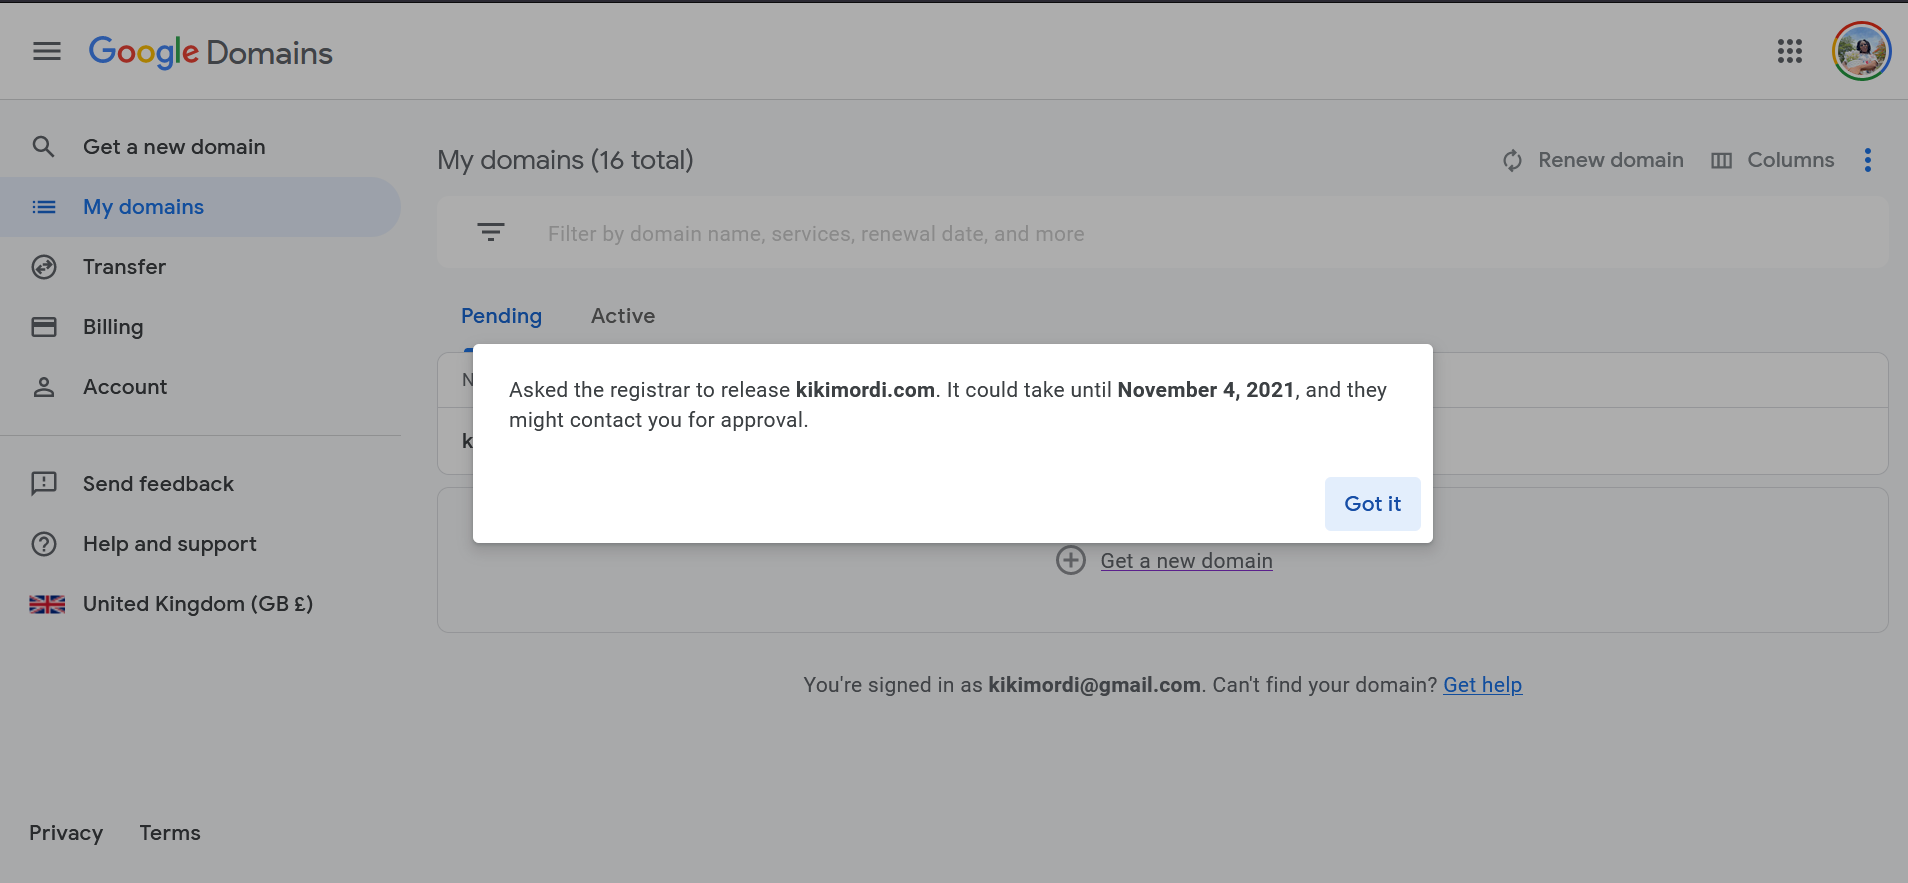The width and height of the screenshot is (1908, 883).
Task: Switch to the Pending tab
Action: [x=501, y=316]
